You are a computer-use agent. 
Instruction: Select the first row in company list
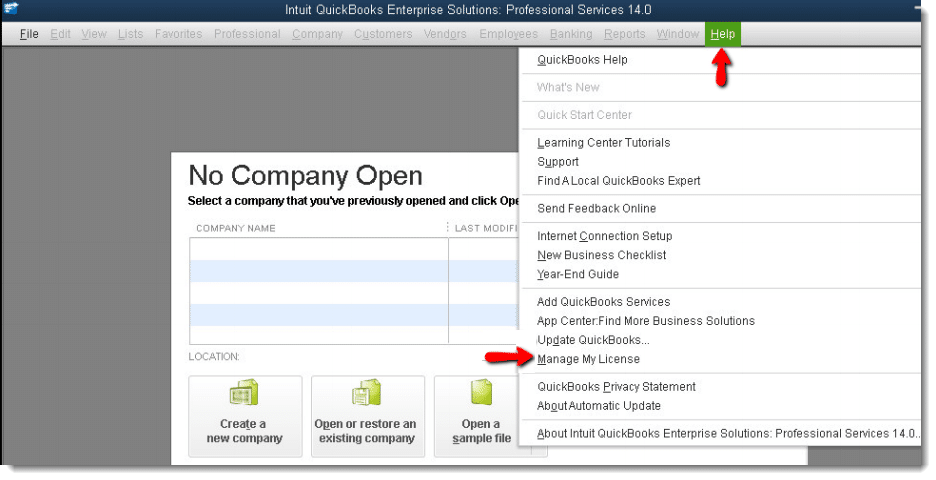click(x=354, y=249)
